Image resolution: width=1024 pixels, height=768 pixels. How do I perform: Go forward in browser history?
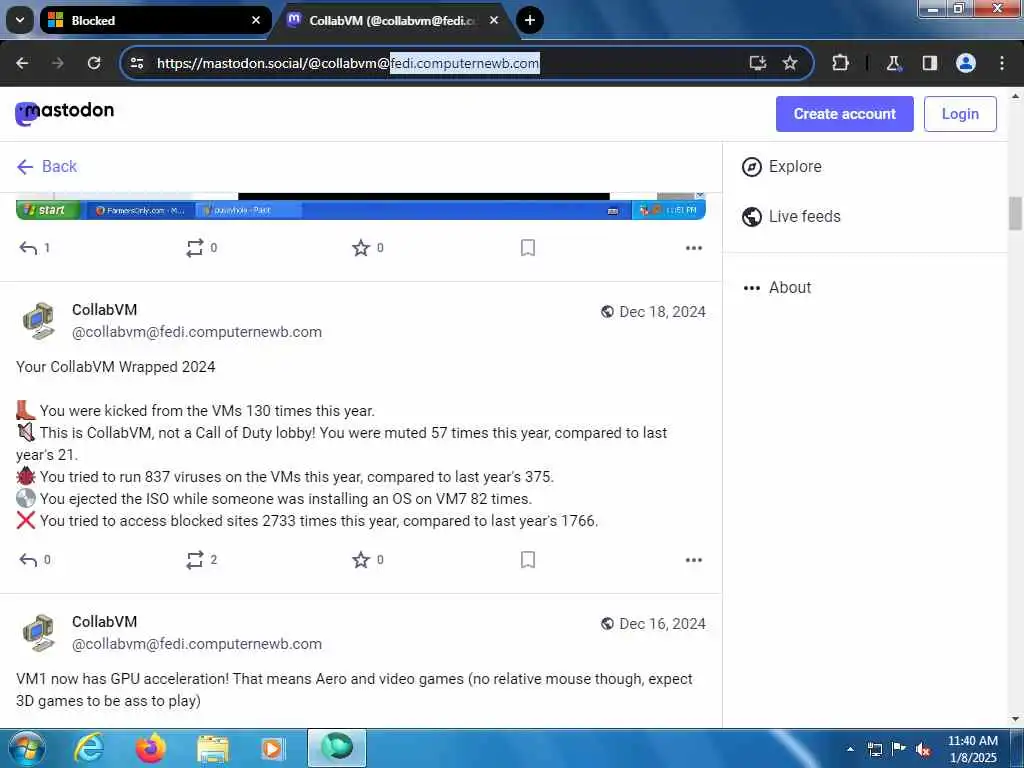[58, 63]
